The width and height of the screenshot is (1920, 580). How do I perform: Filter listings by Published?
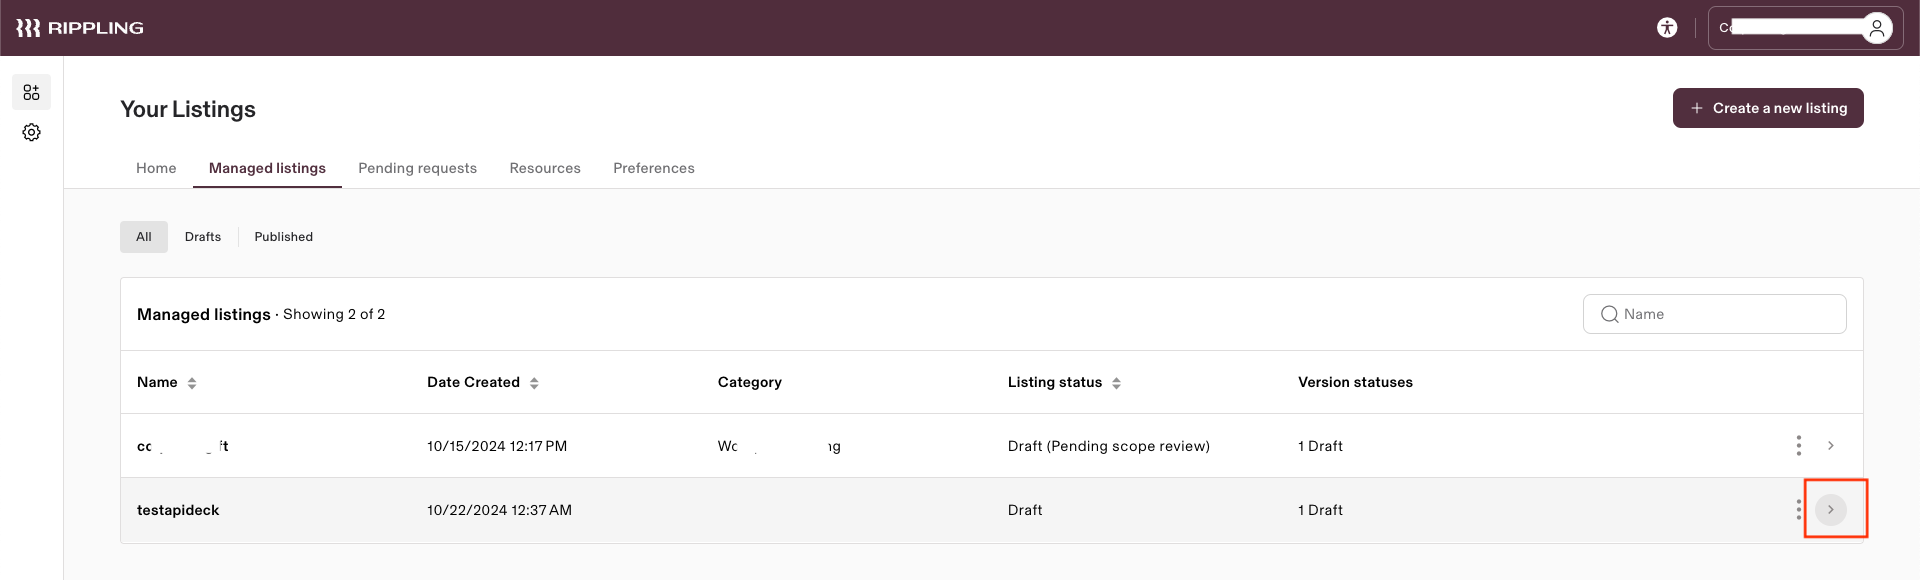pos(283,237)
